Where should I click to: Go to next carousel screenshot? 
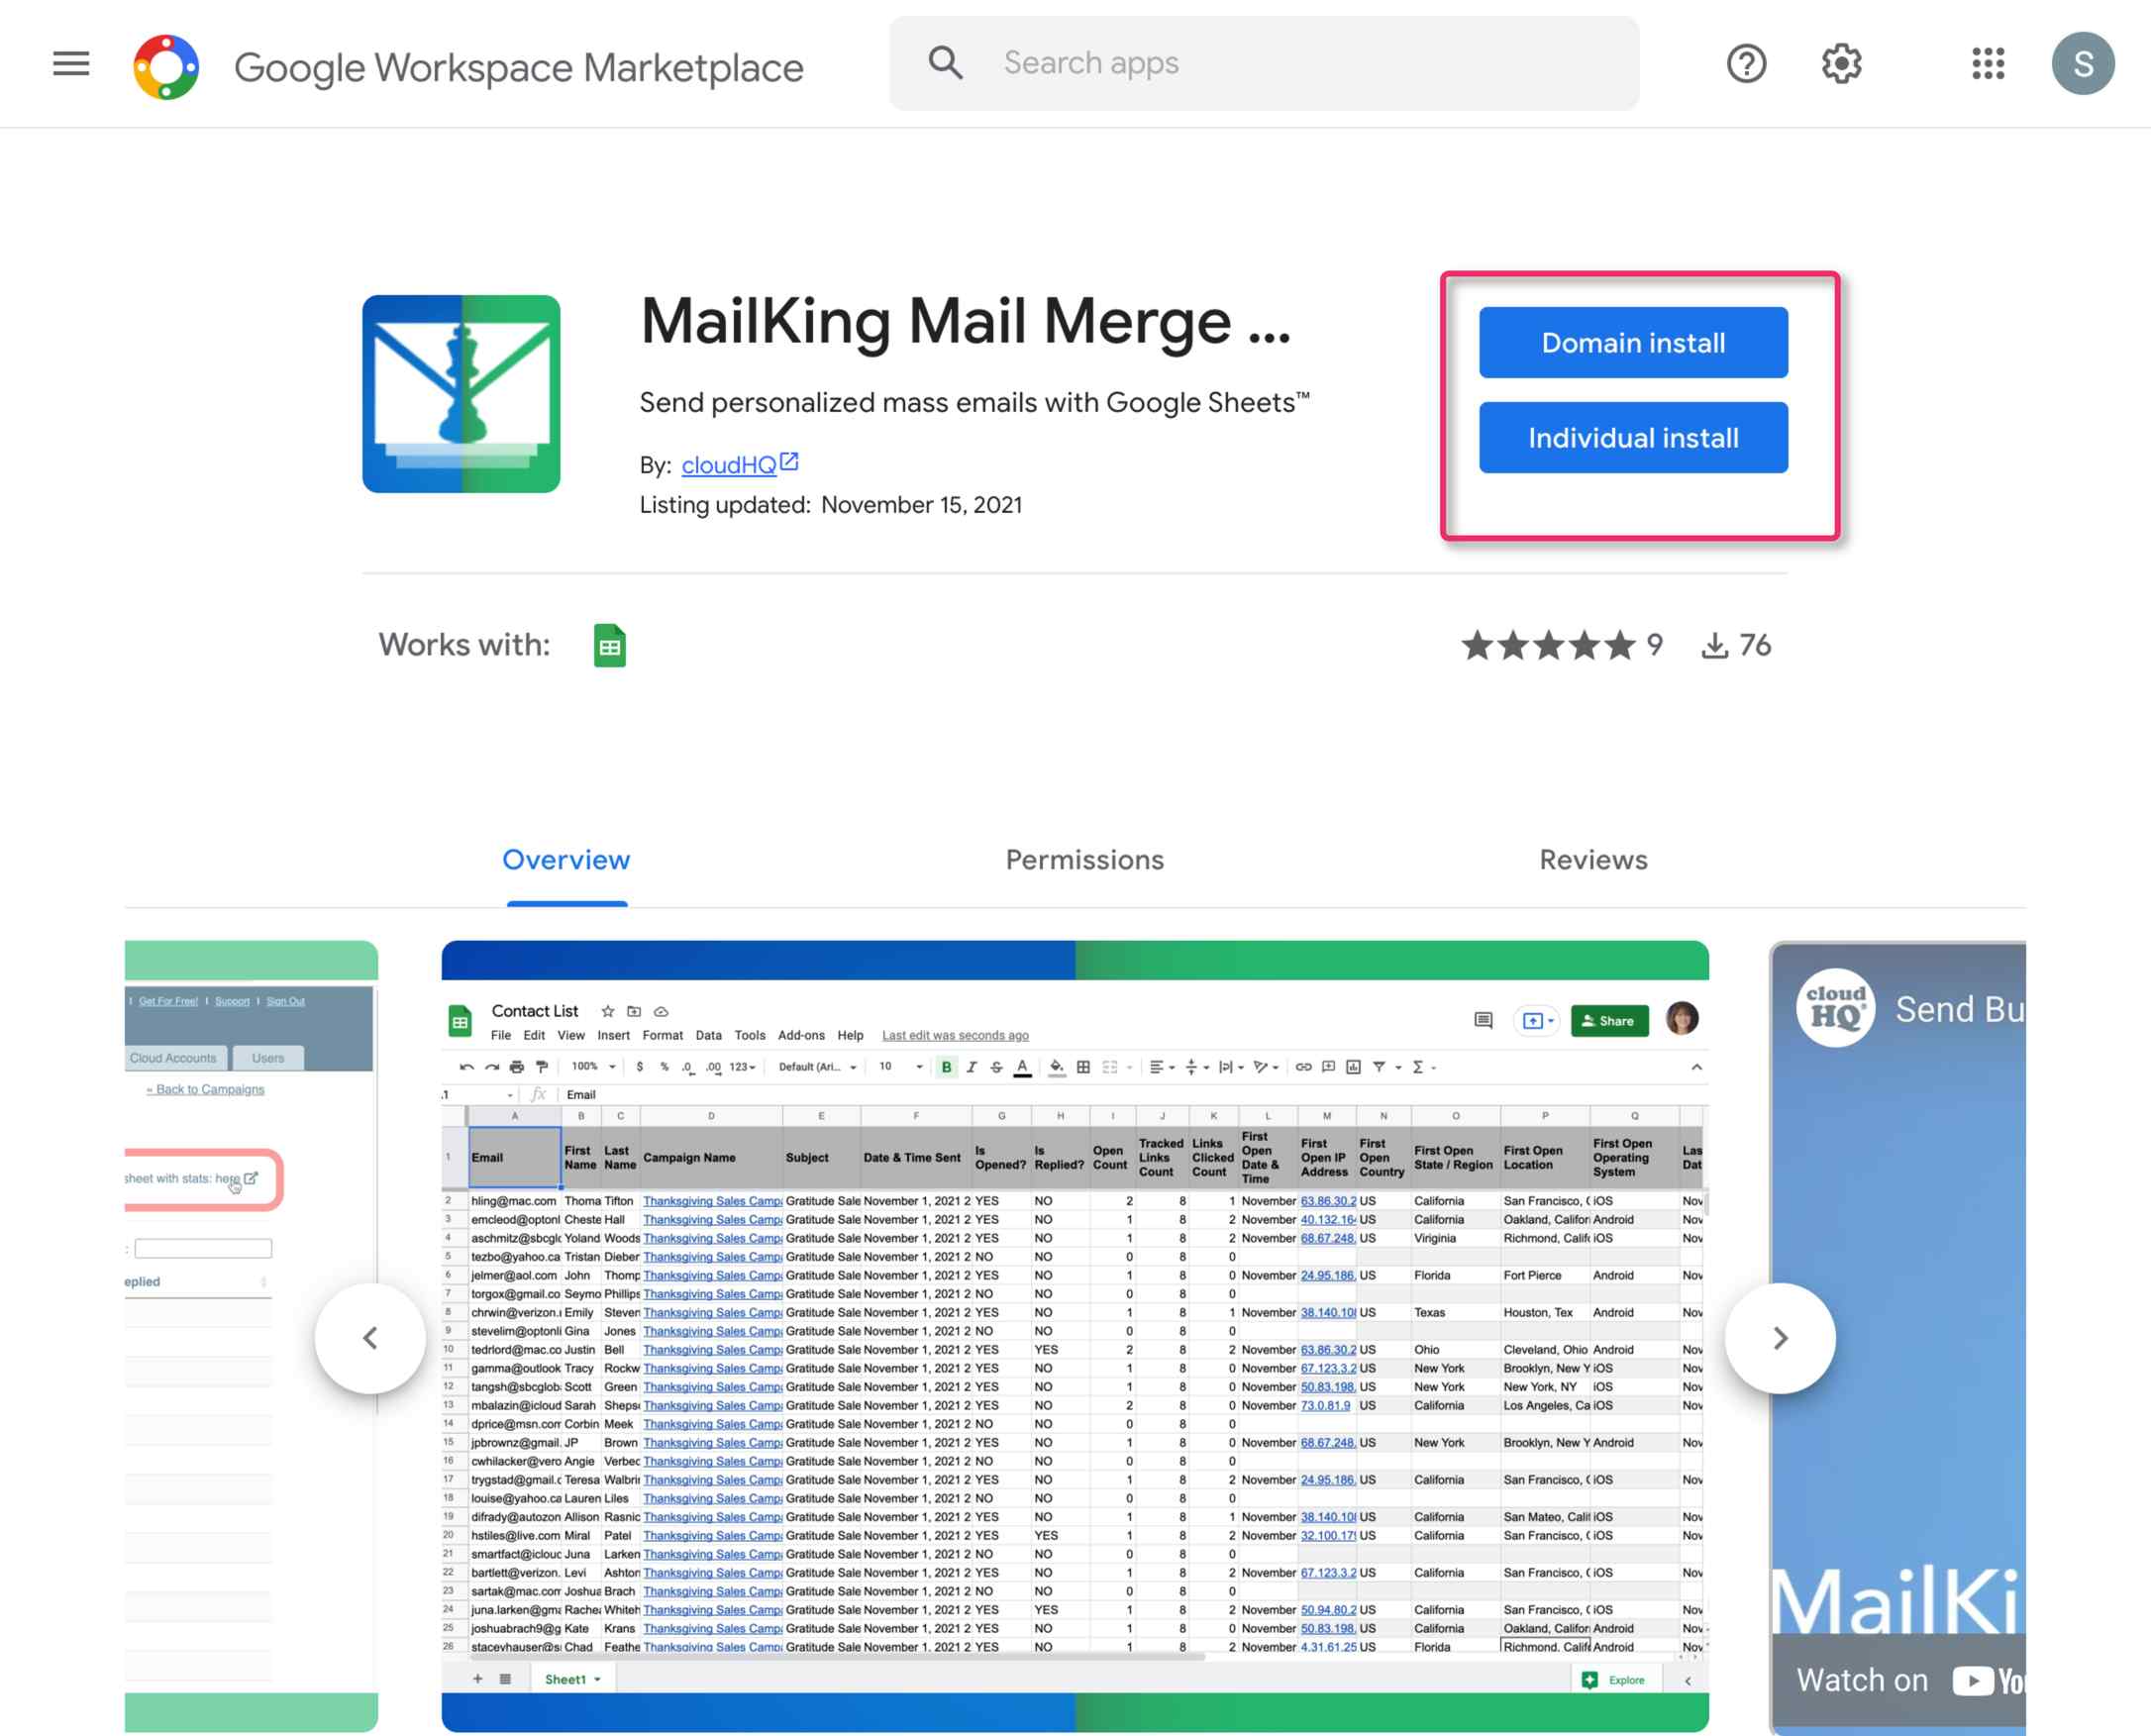click(1780, 1337)
